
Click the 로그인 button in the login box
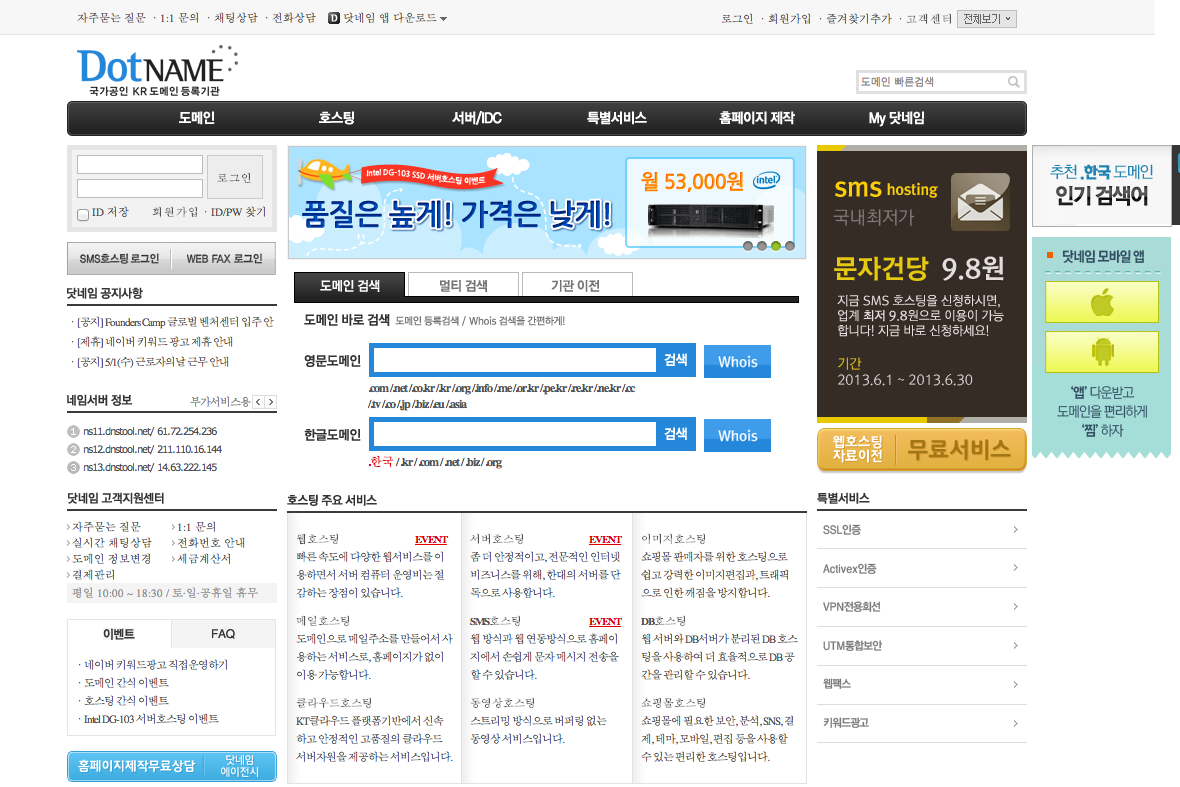[235, 178]
